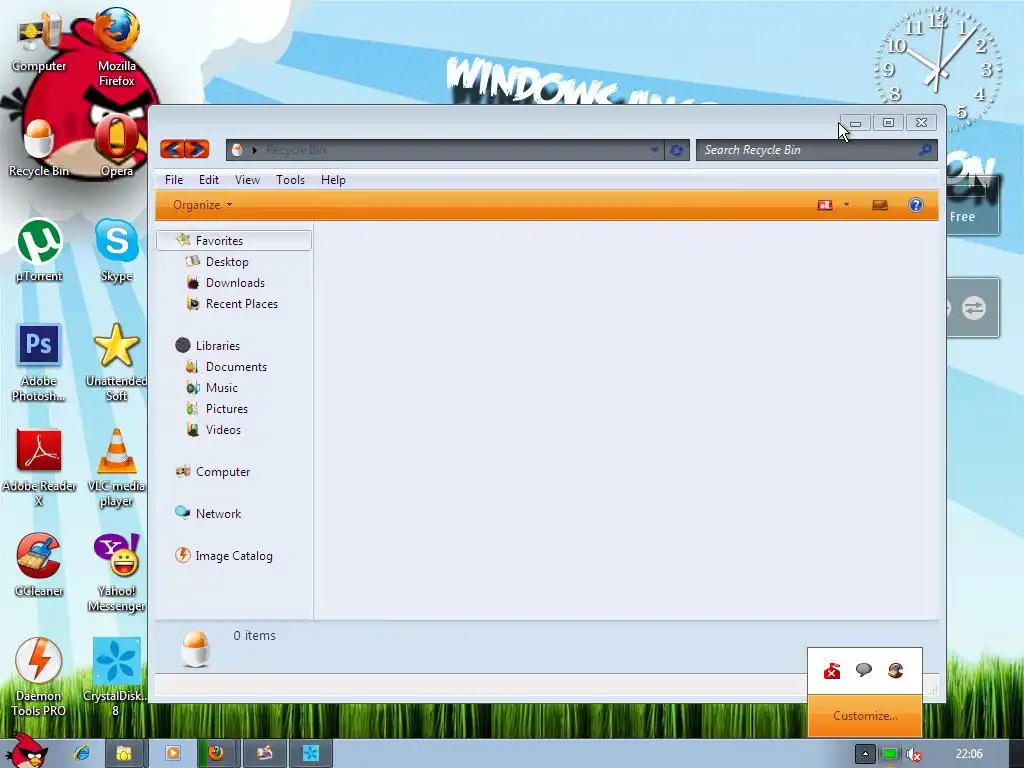1024x768 pixels.
Task: Select the Daemon Tools PRO desktop icon
Action: tap(39, 678)
